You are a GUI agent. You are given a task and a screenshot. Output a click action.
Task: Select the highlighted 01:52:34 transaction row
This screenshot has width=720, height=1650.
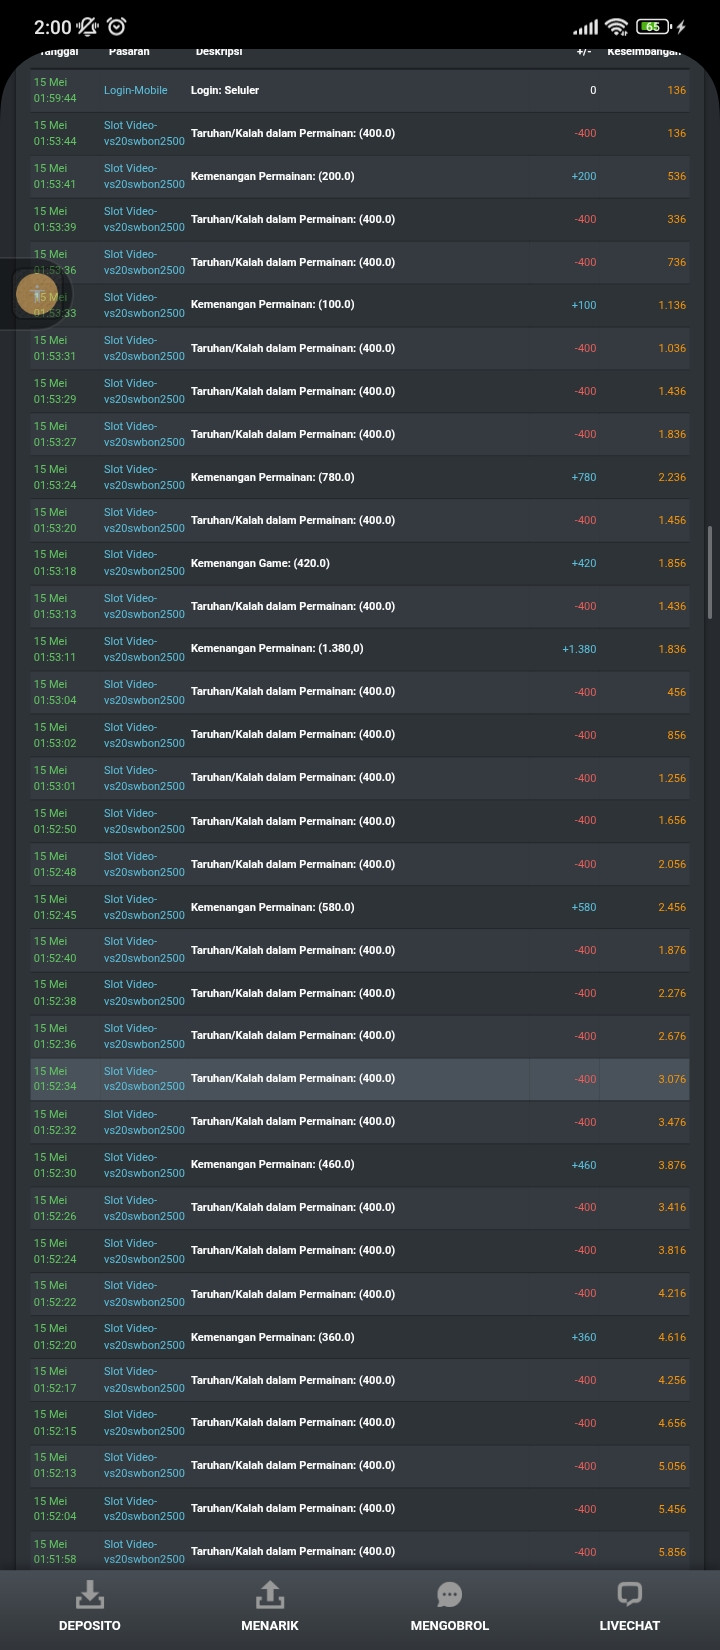tap(360, 1079)
